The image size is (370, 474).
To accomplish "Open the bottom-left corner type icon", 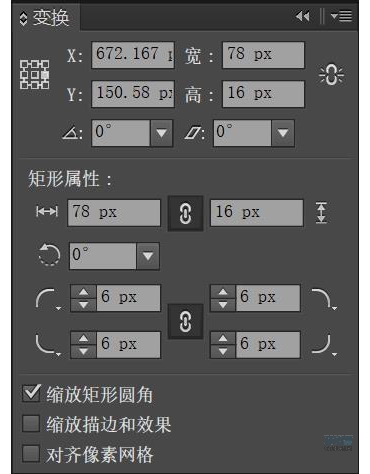I will tap(48, 345).
